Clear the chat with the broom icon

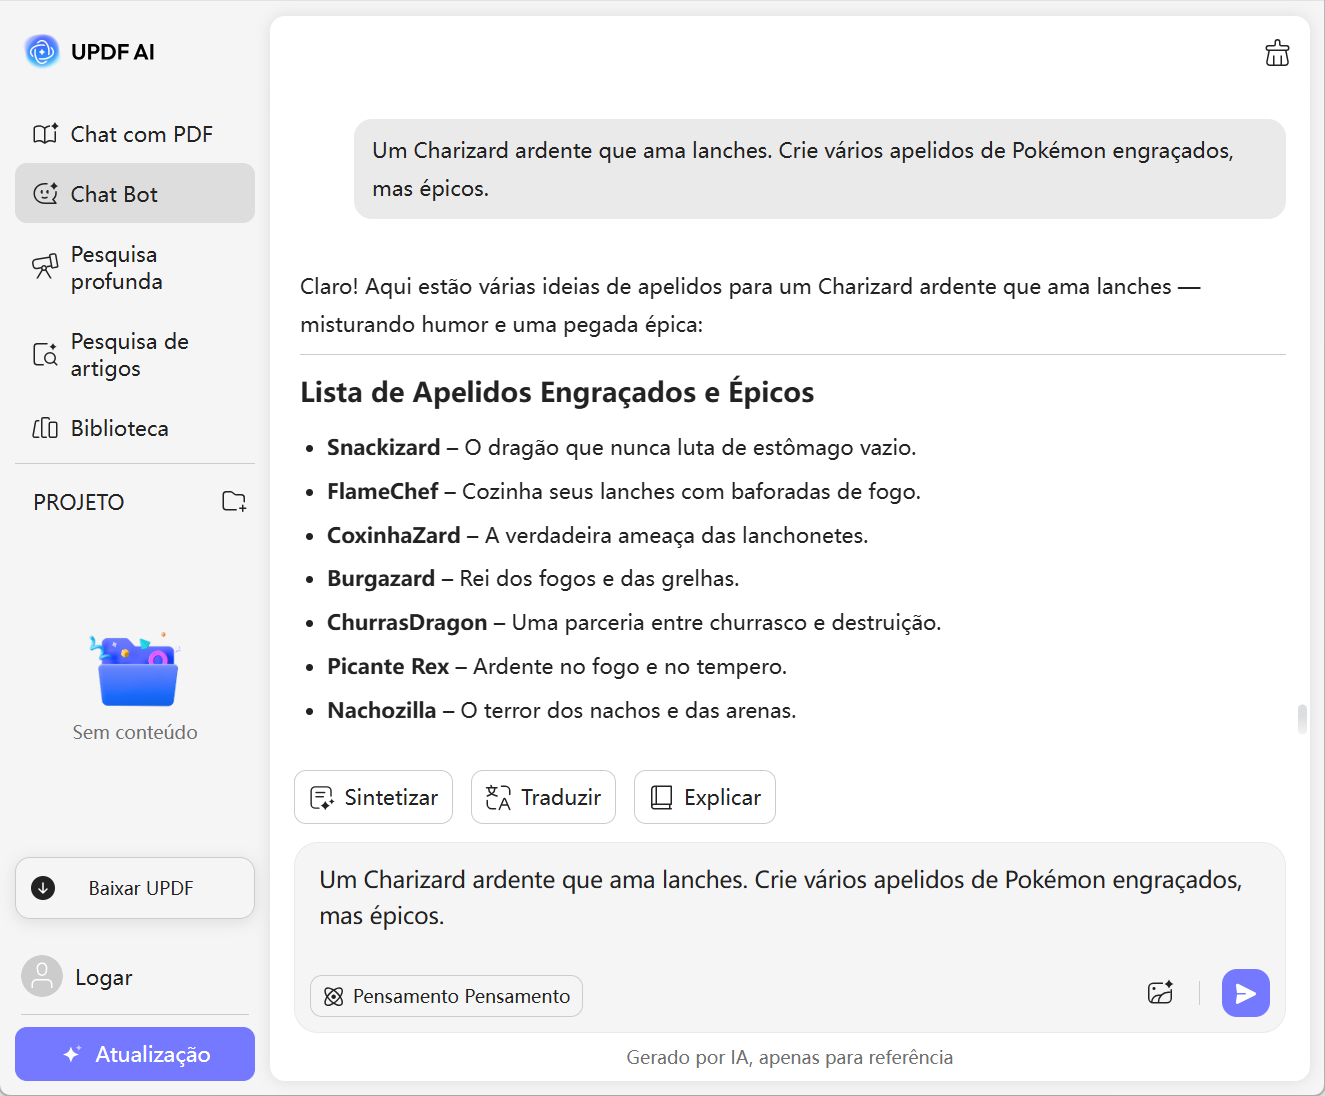pyautogui.click(x=1277, y=53)
